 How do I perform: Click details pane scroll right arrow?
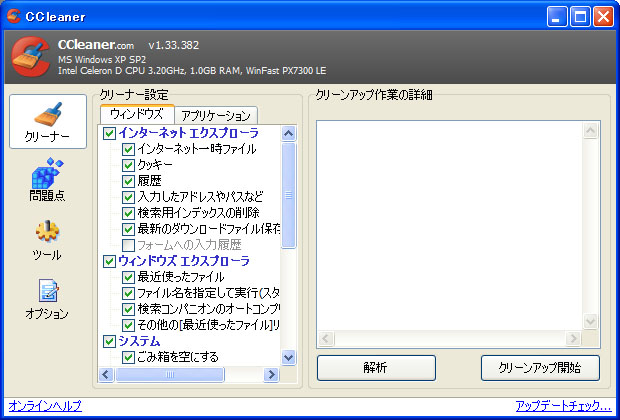coord(573,339)
